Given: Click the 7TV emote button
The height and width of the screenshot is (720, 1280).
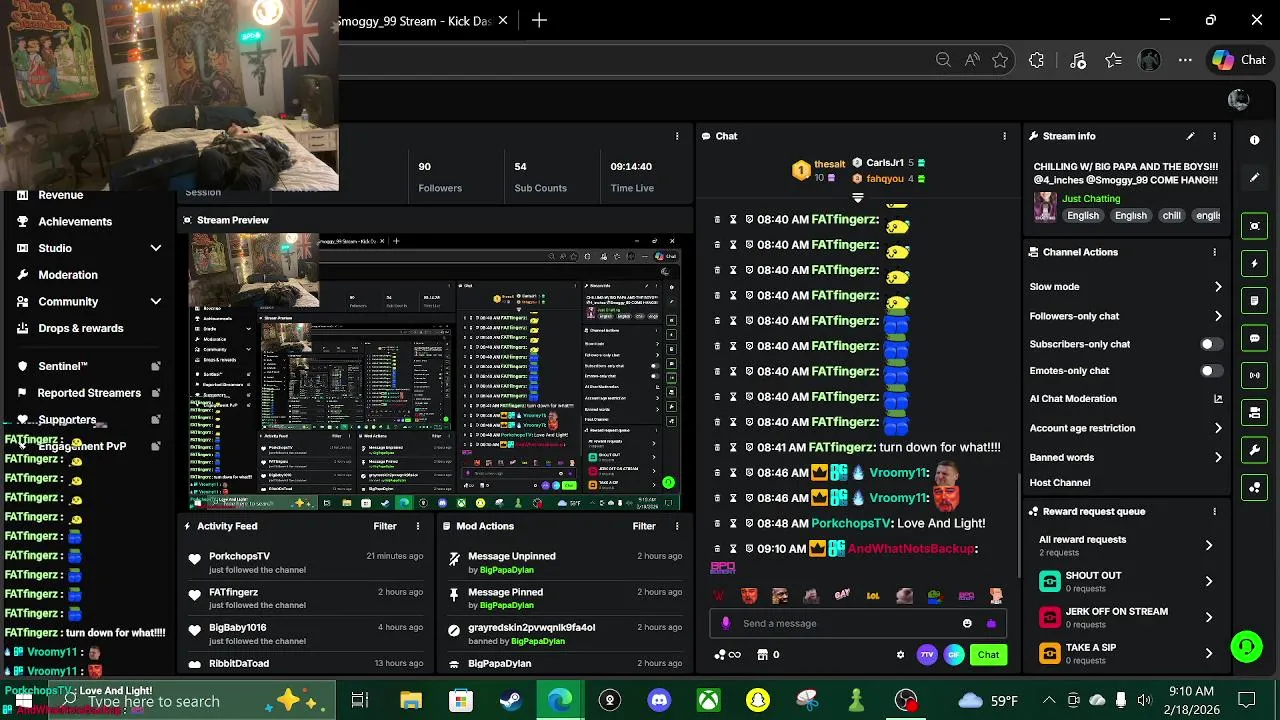Looking at the screenshot, I should tap(927, 655).
